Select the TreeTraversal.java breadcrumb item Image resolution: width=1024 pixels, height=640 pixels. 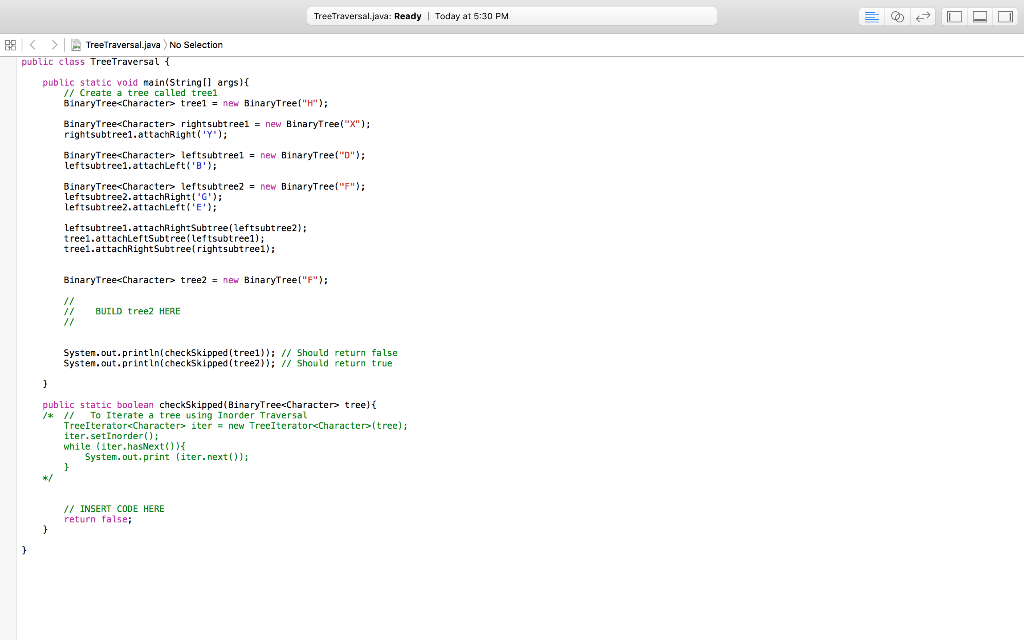(x=122, y=45)
